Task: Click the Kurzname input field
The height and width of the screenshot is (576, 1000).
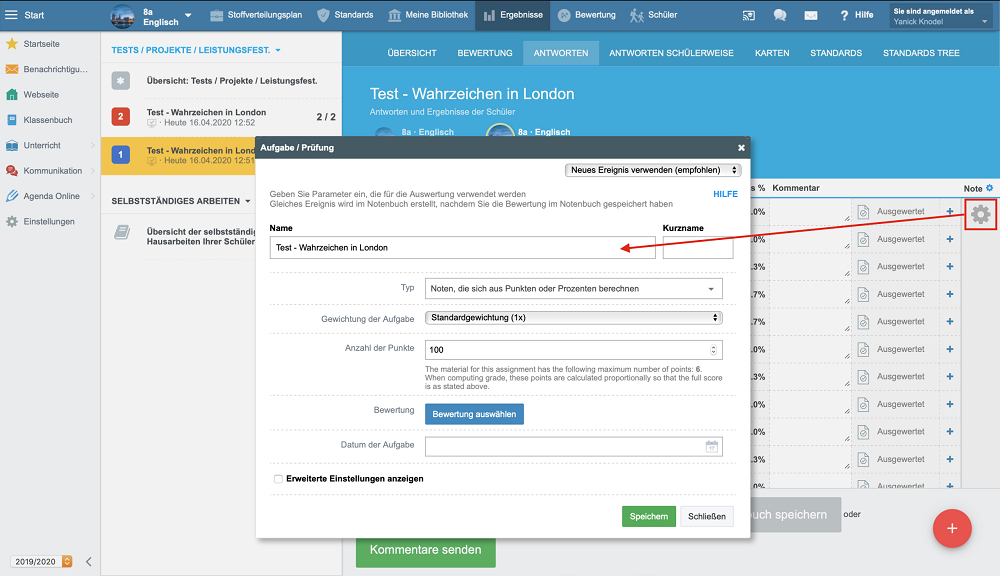Action: (x=697, y=247)
